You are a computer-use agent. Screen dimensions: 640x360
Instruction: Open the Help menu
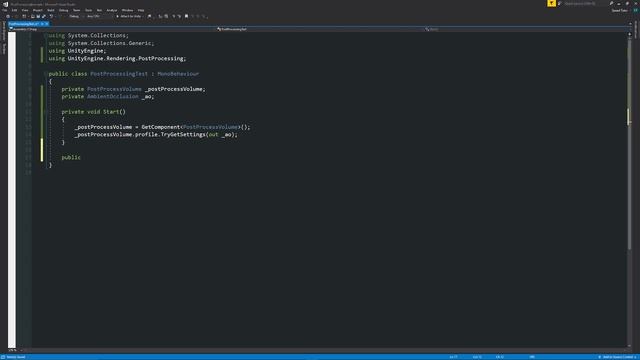point(141,10)
